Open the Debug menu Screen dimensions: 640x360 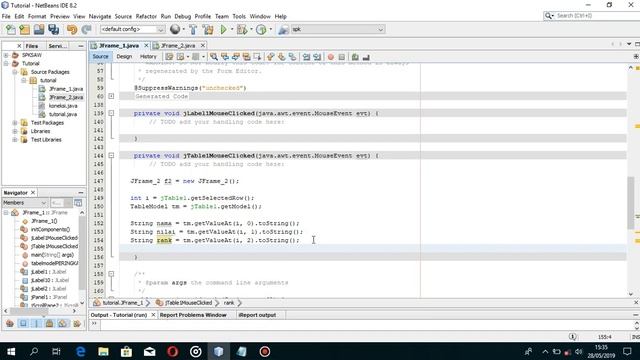182,16
